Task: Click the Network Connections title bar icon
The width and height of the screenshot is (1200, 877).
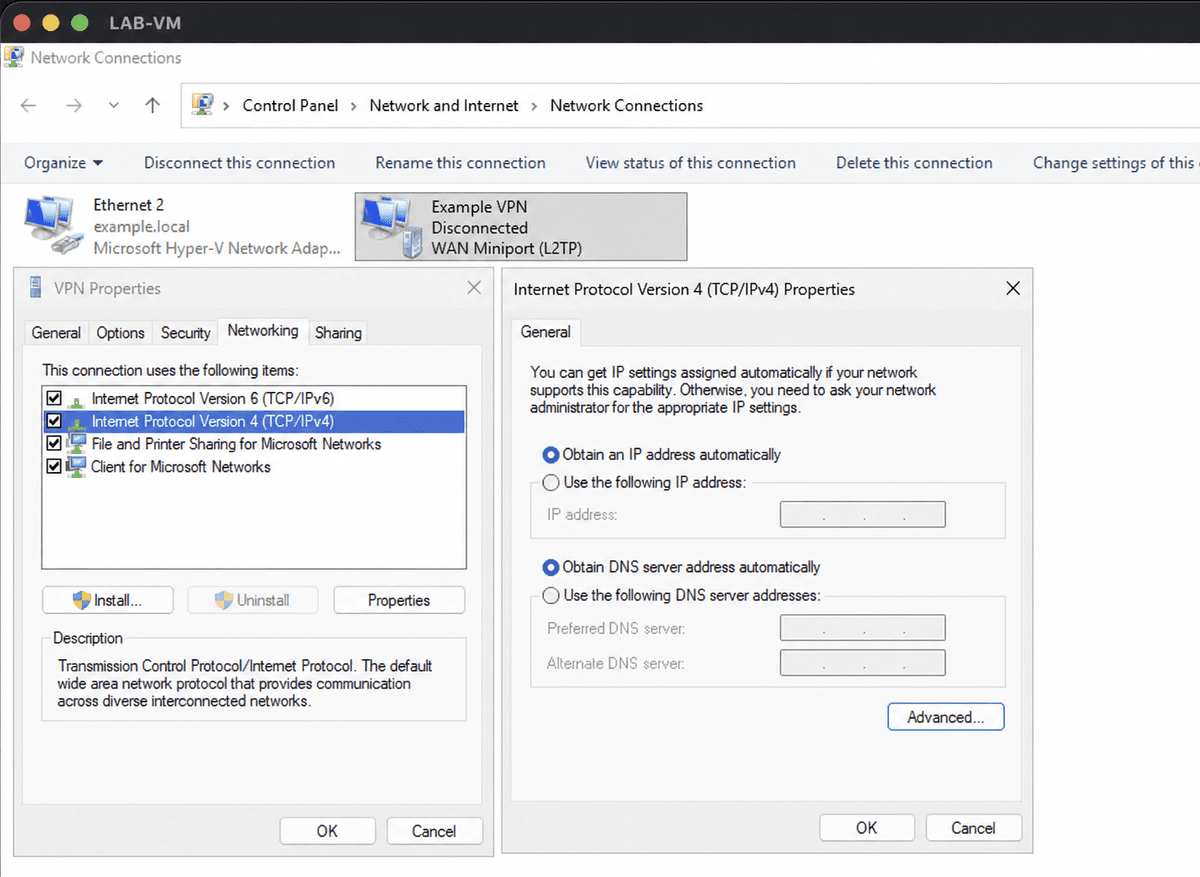Action: 14,57
